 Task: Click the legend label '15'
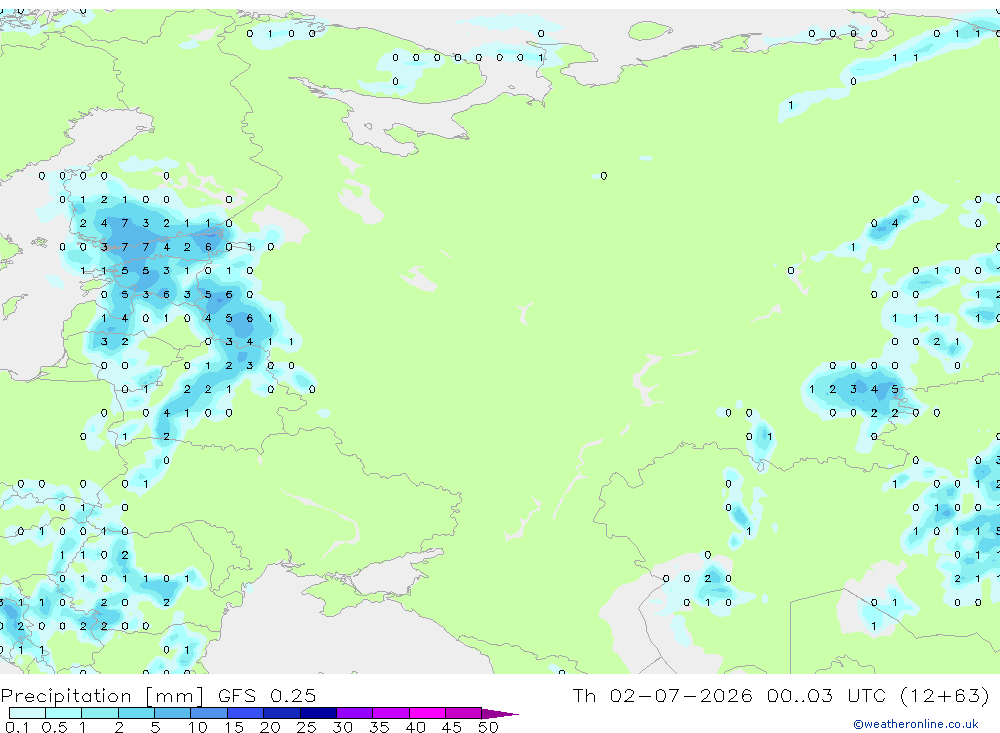(x=234, y=727)
